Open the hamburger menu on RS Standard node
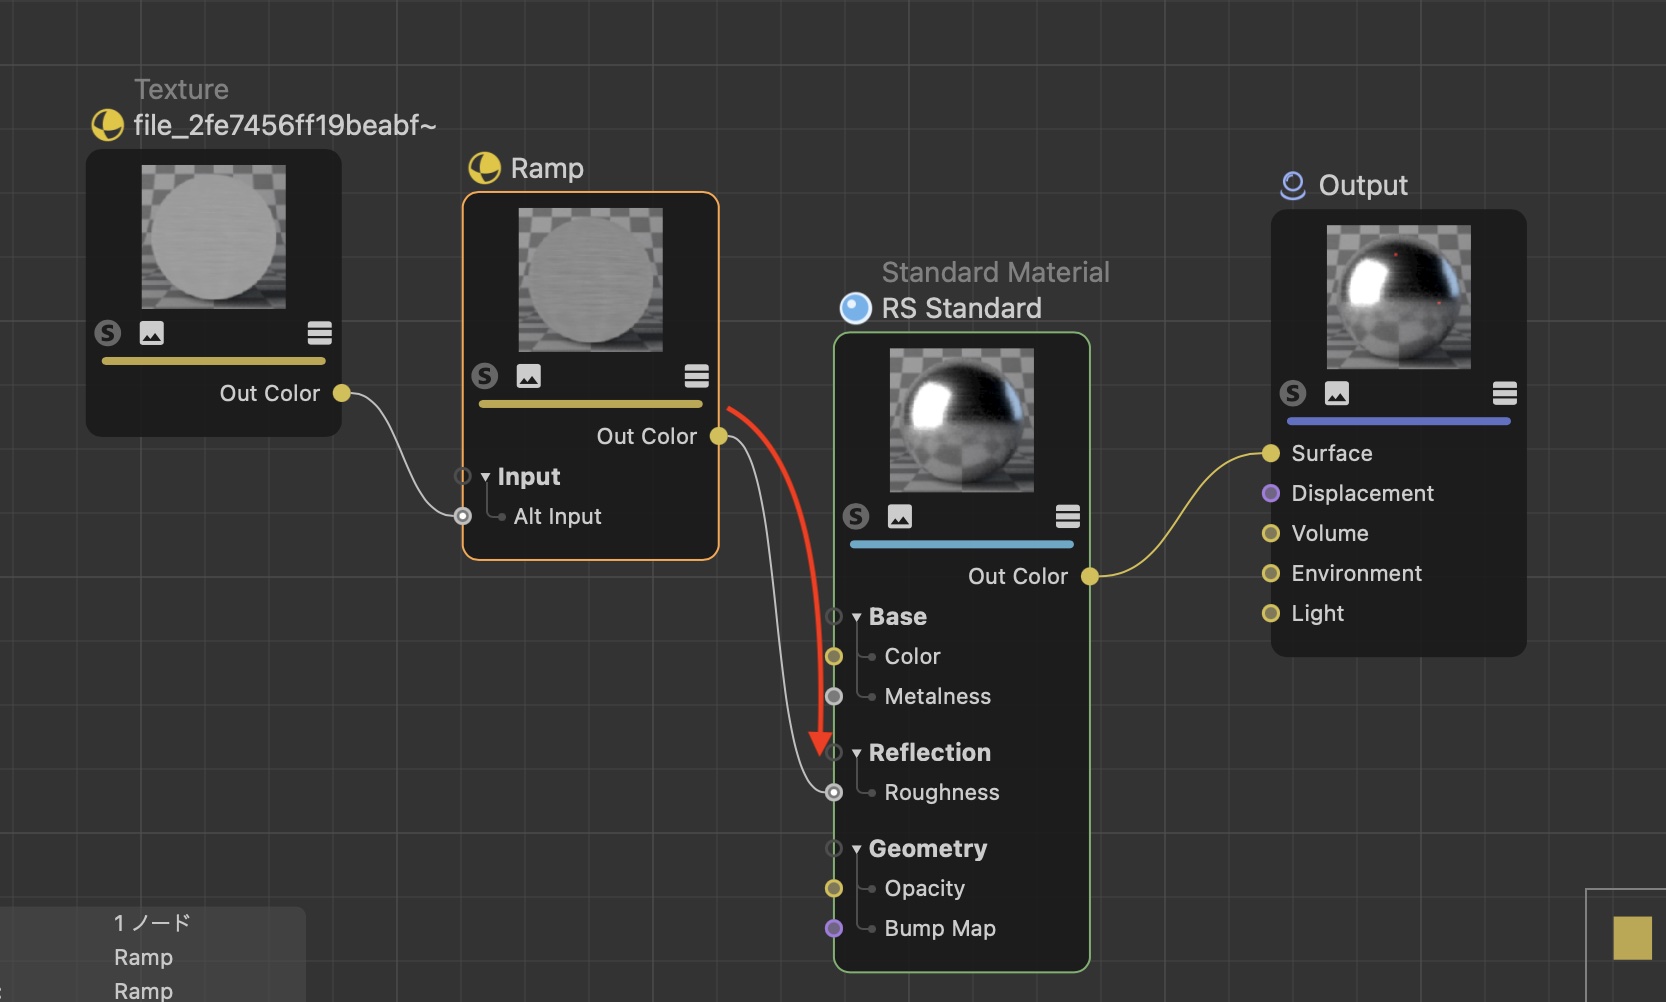The image size is (1666, 1002). [x=1067, y=516]
